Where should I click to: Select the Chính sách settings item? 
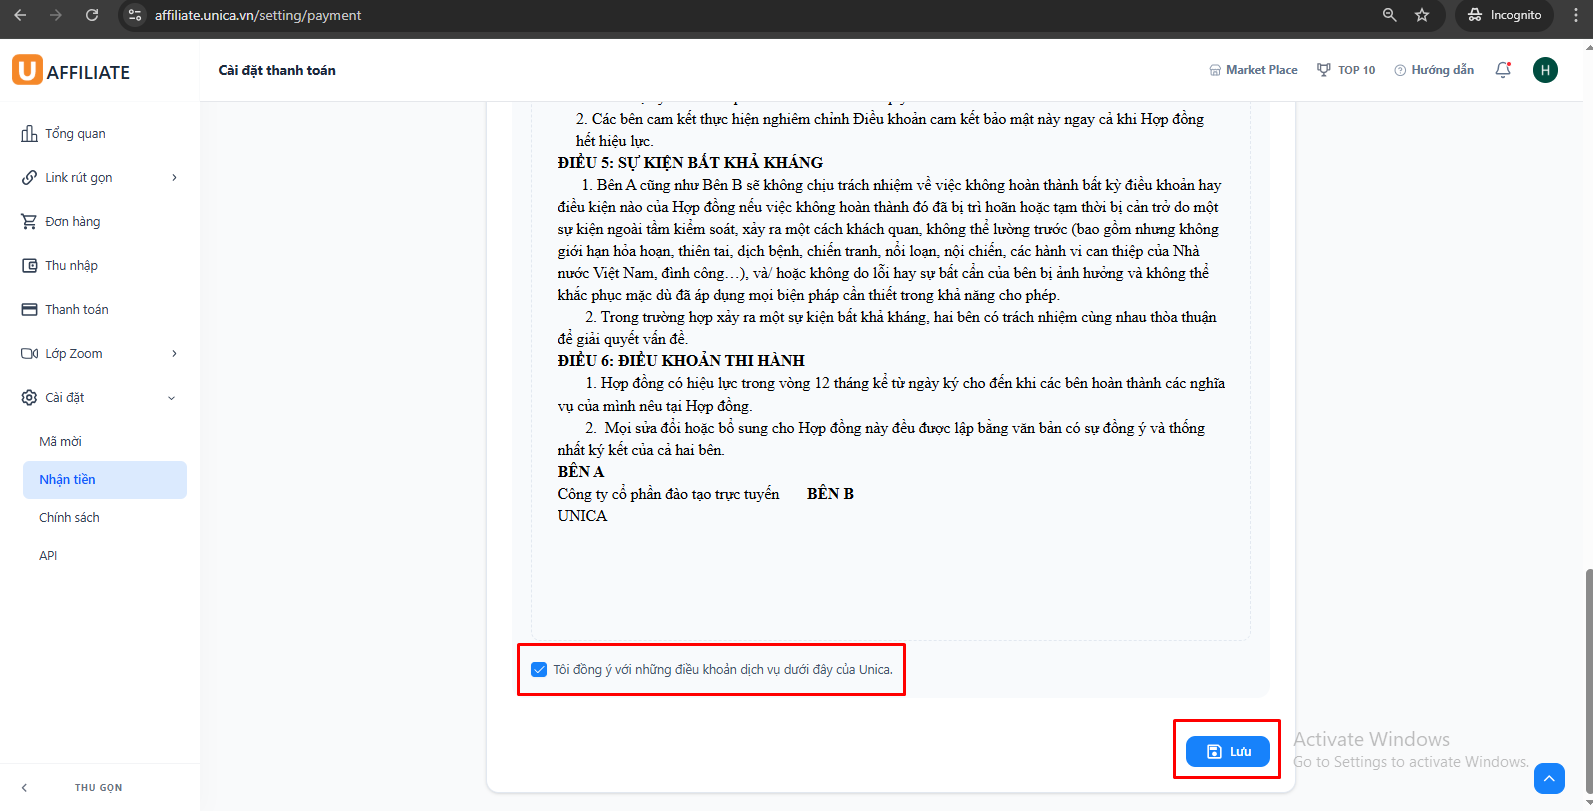click(x=69, y=518)
